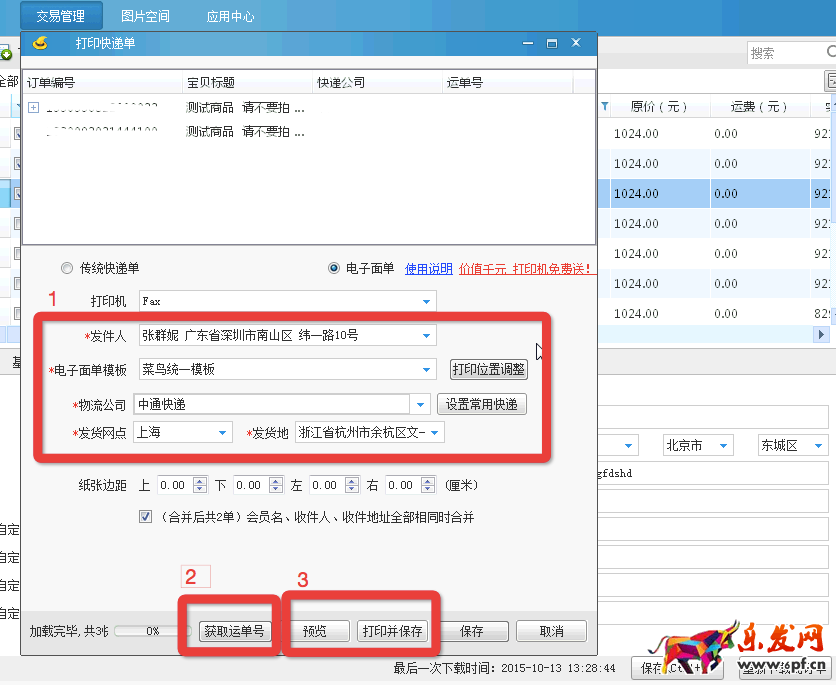Maximize the 打印快递单 dialog
Screen dimensions: 836x685
point(551,44)
